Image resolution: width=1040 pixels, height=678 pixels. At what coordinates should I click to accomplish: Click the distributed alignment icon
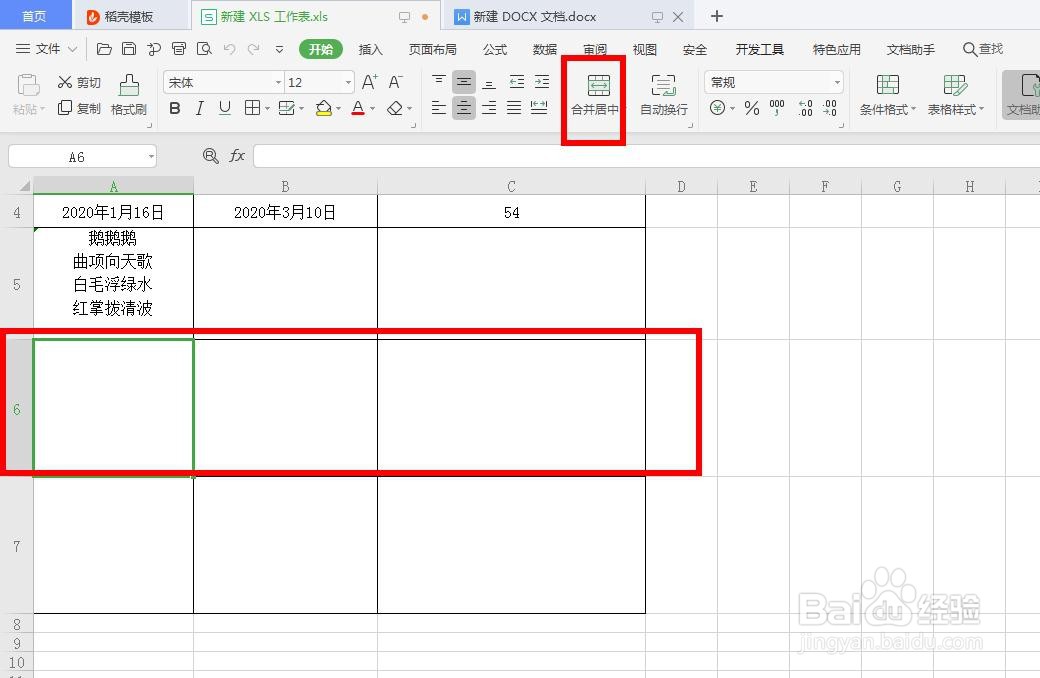coord(539,107)
